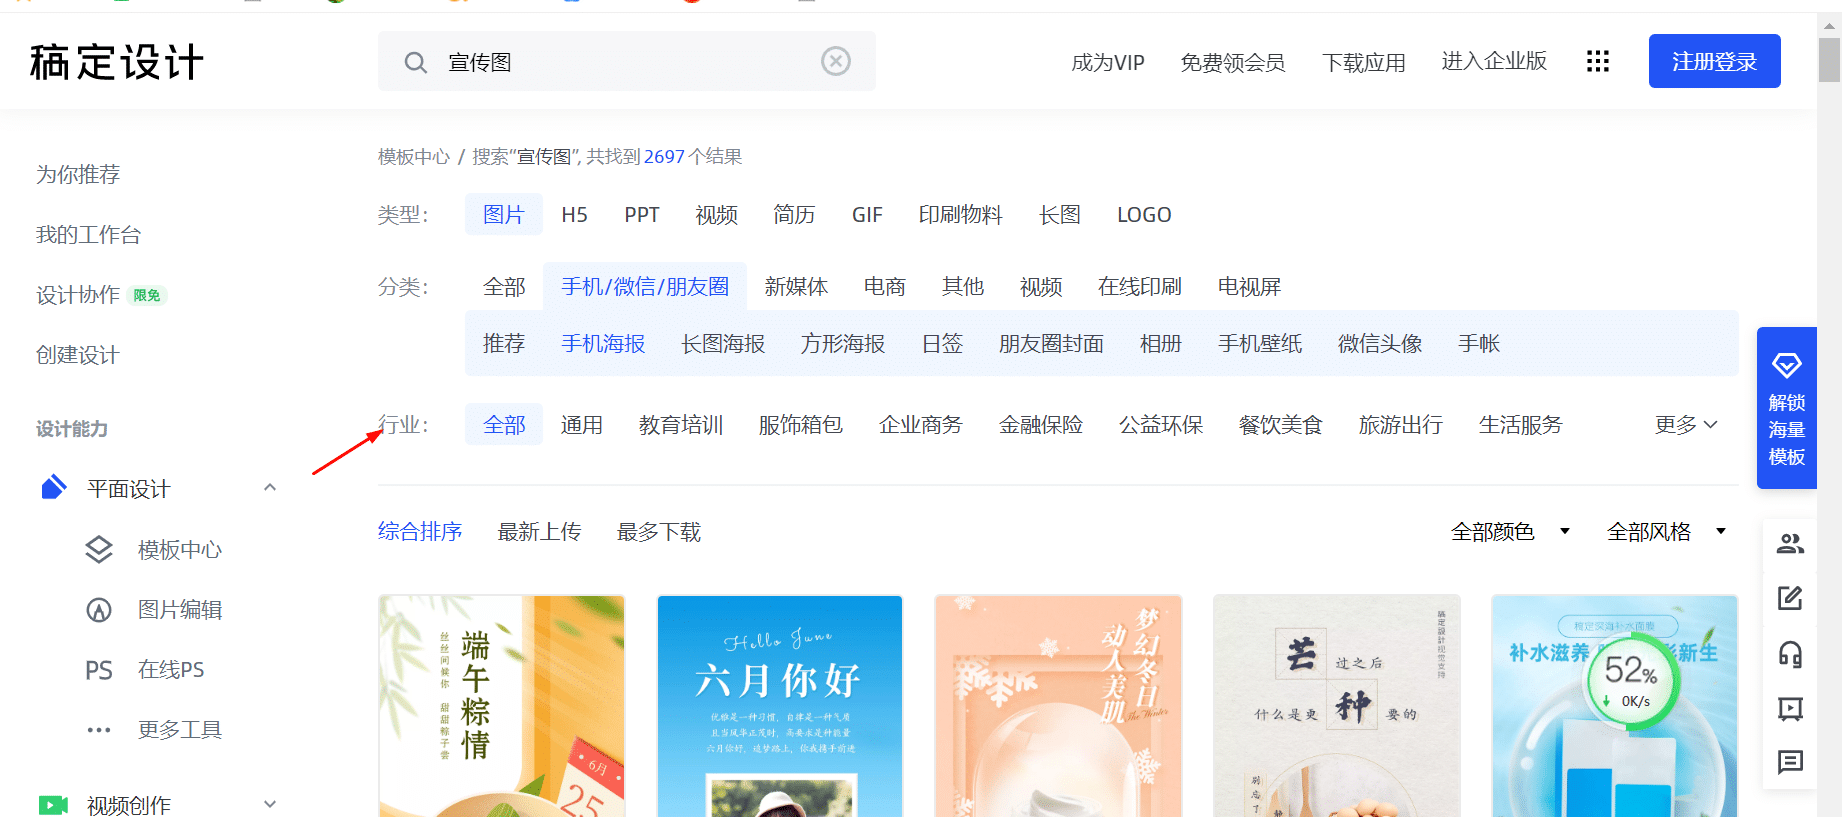1842x817 pixels.
Task: Click the search magnifier icon
Action: (x=415, y=62)
